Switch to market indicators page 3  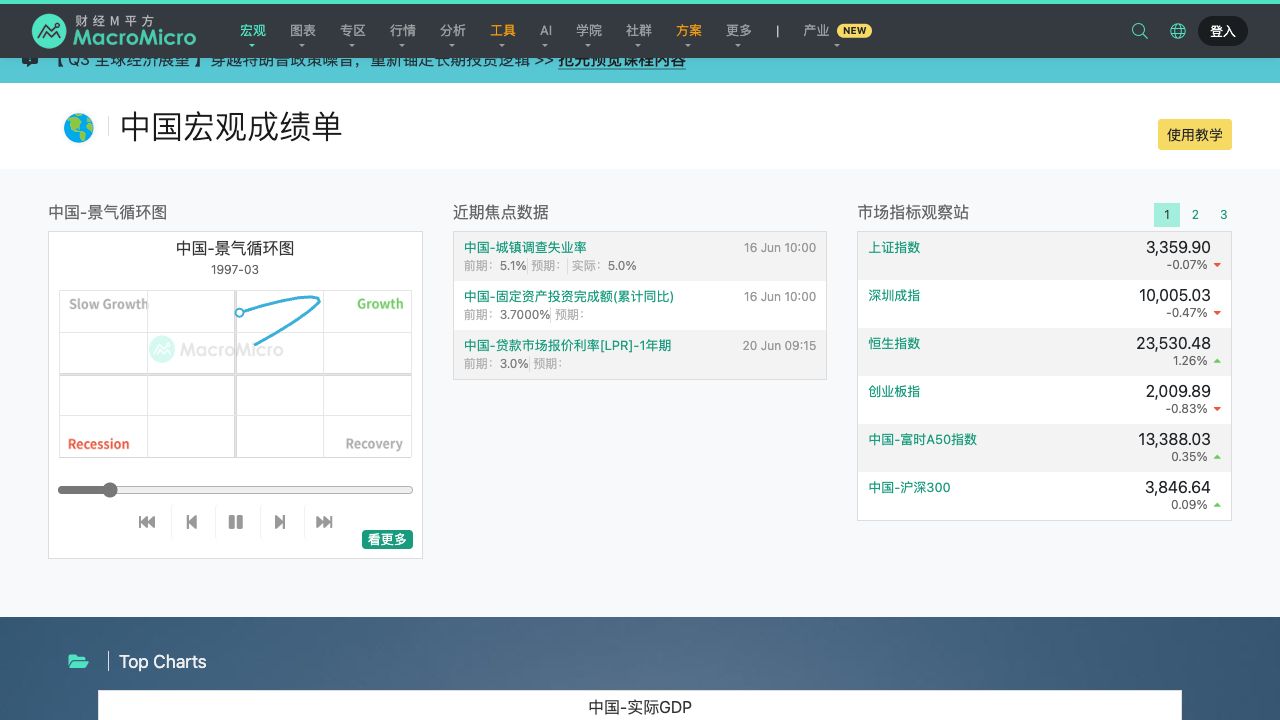[x=1223, y=215]
